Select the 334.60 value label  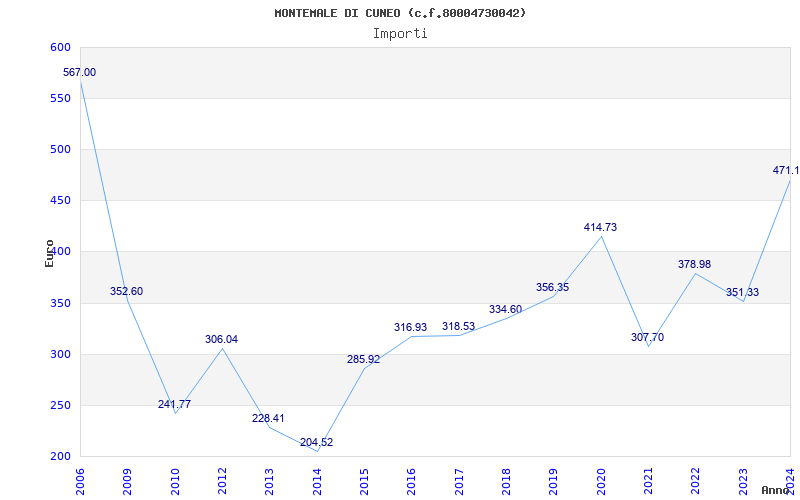(506, 309)
